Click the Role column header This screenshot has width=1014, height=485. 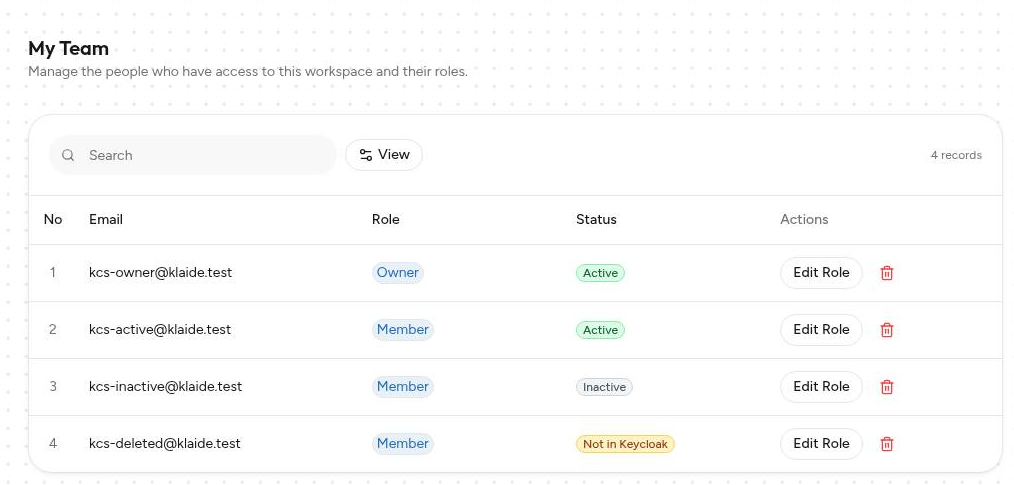pyautogui.click(x=385, y=219)
